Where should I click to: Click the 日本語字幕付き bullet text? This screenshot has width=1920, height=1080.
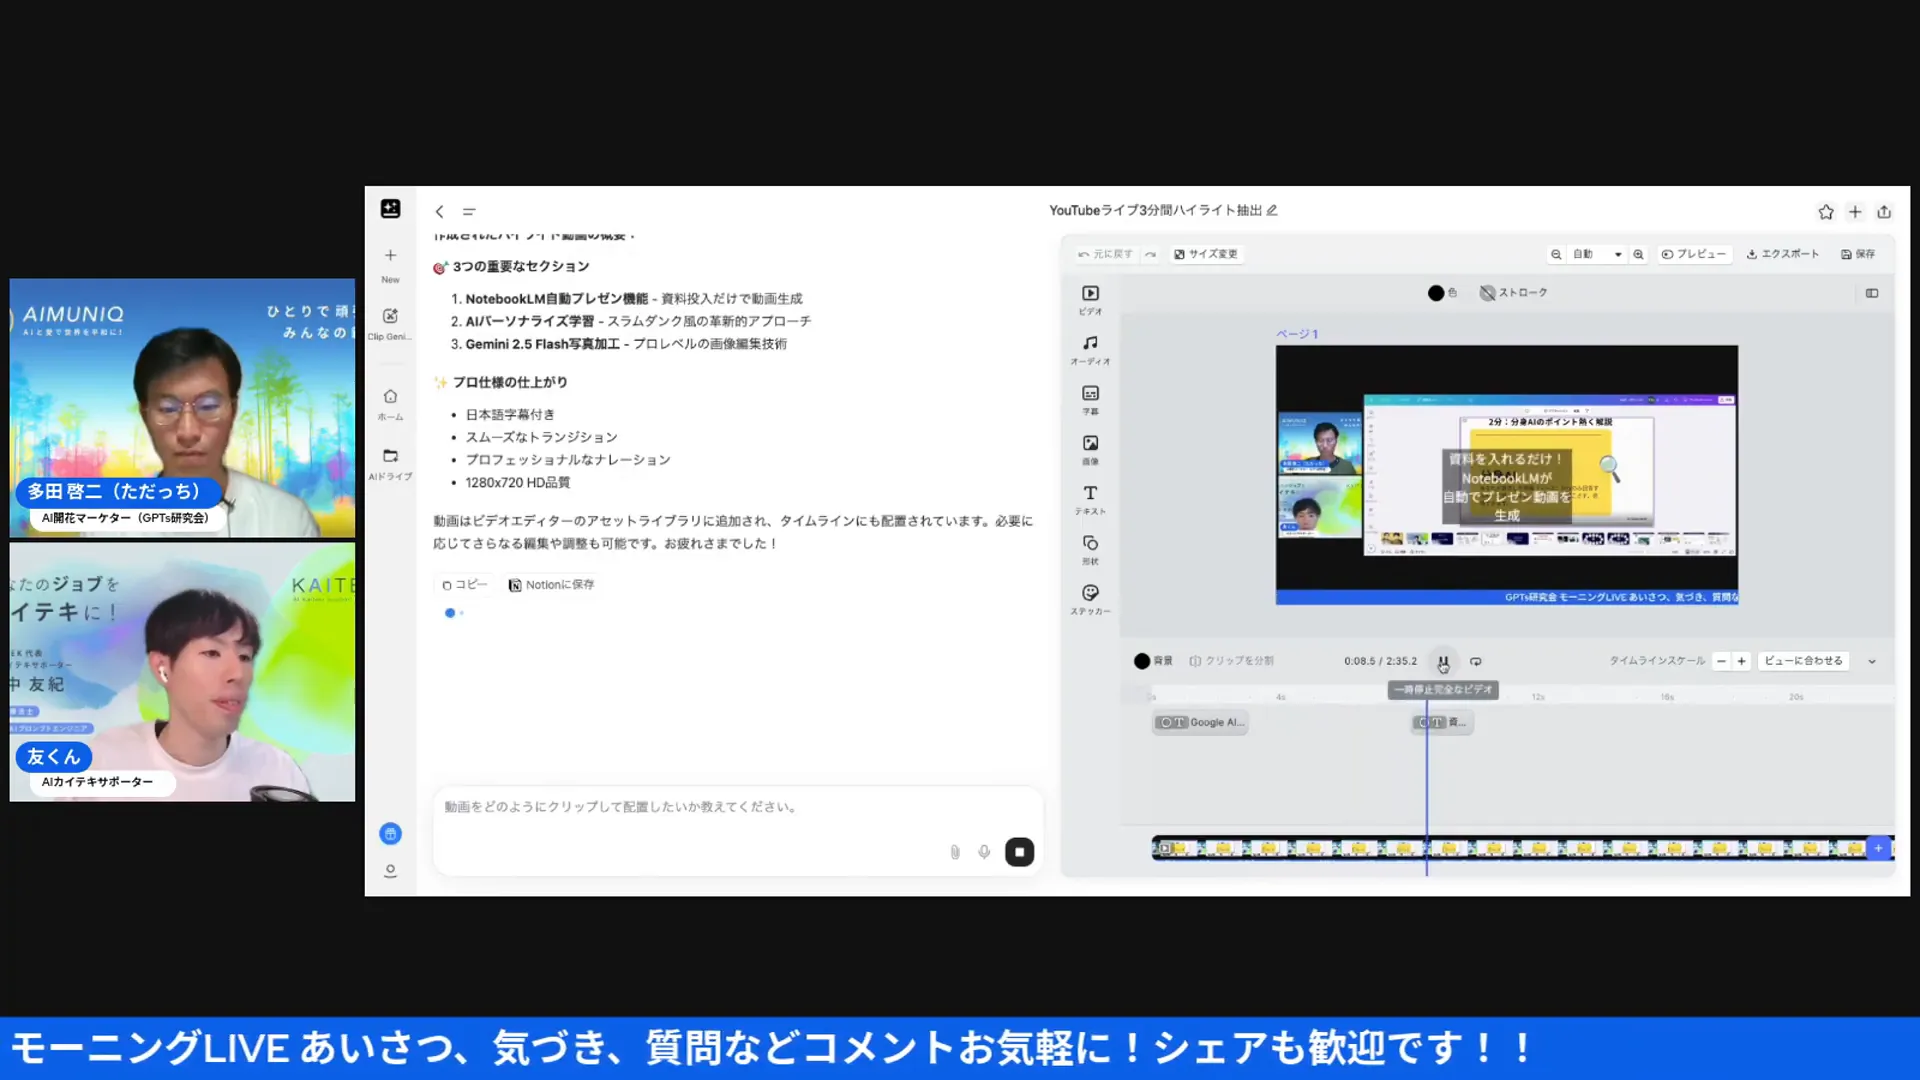click(x=509, y=415)
